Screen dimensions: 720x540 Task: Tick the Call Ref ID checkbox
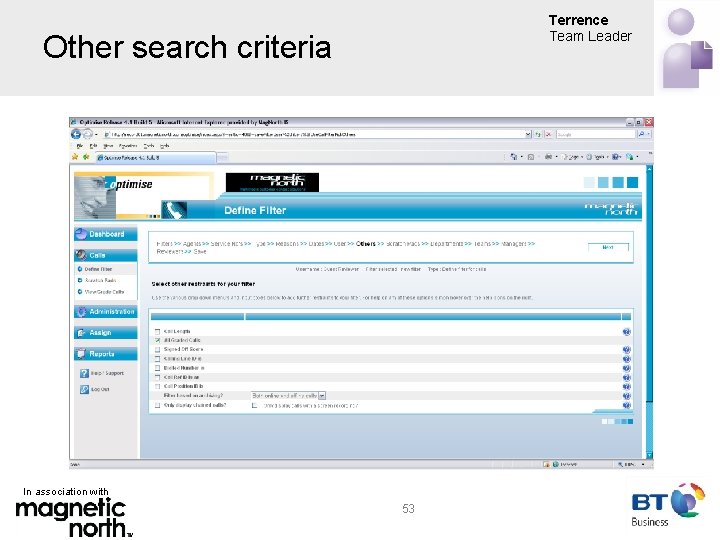tap(158, 377)
